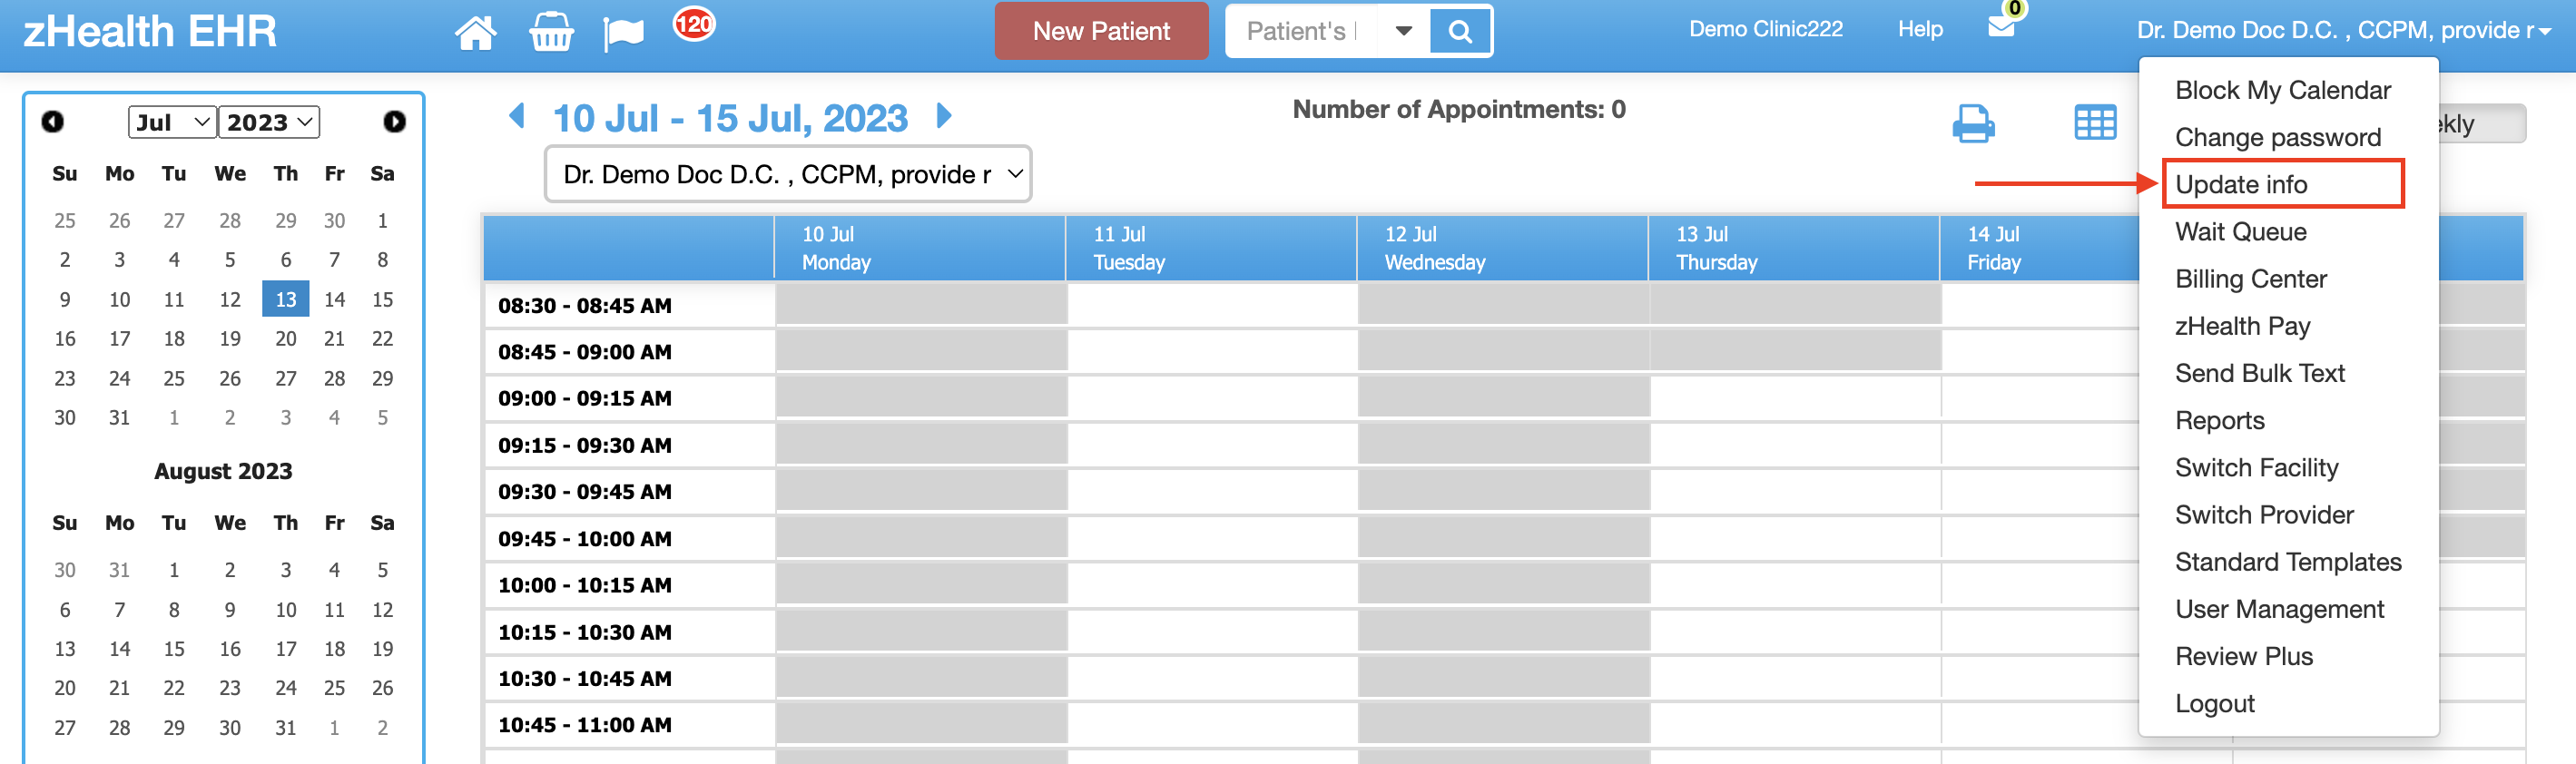Open the Help link
The height and width of the screenshot is (764, 2576).
pos(1918,29)
